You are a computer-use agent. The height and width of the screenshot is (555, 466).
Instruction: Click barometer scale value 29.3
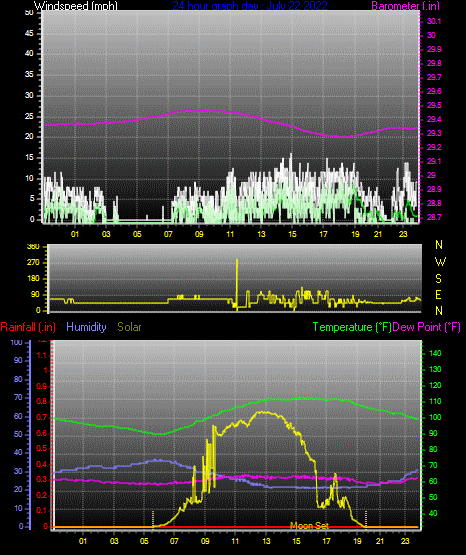pyautogui.click(x=434, y=133)
